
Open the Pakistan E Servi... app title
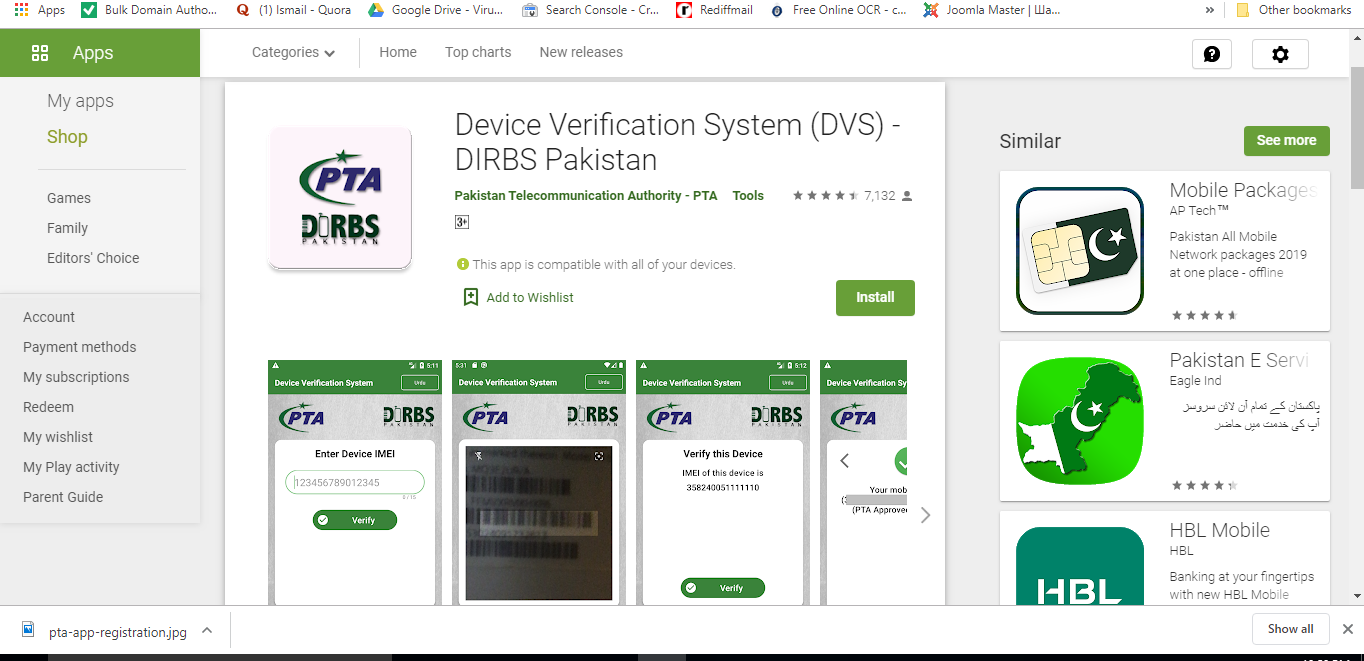(x=1240, y=360)
